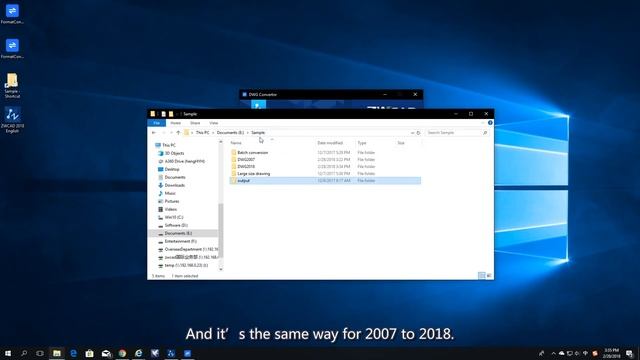The height and width of the screenshot is (360, 640).
Task: Select the Large size drawing folder
Action: (x=253, y=173)
